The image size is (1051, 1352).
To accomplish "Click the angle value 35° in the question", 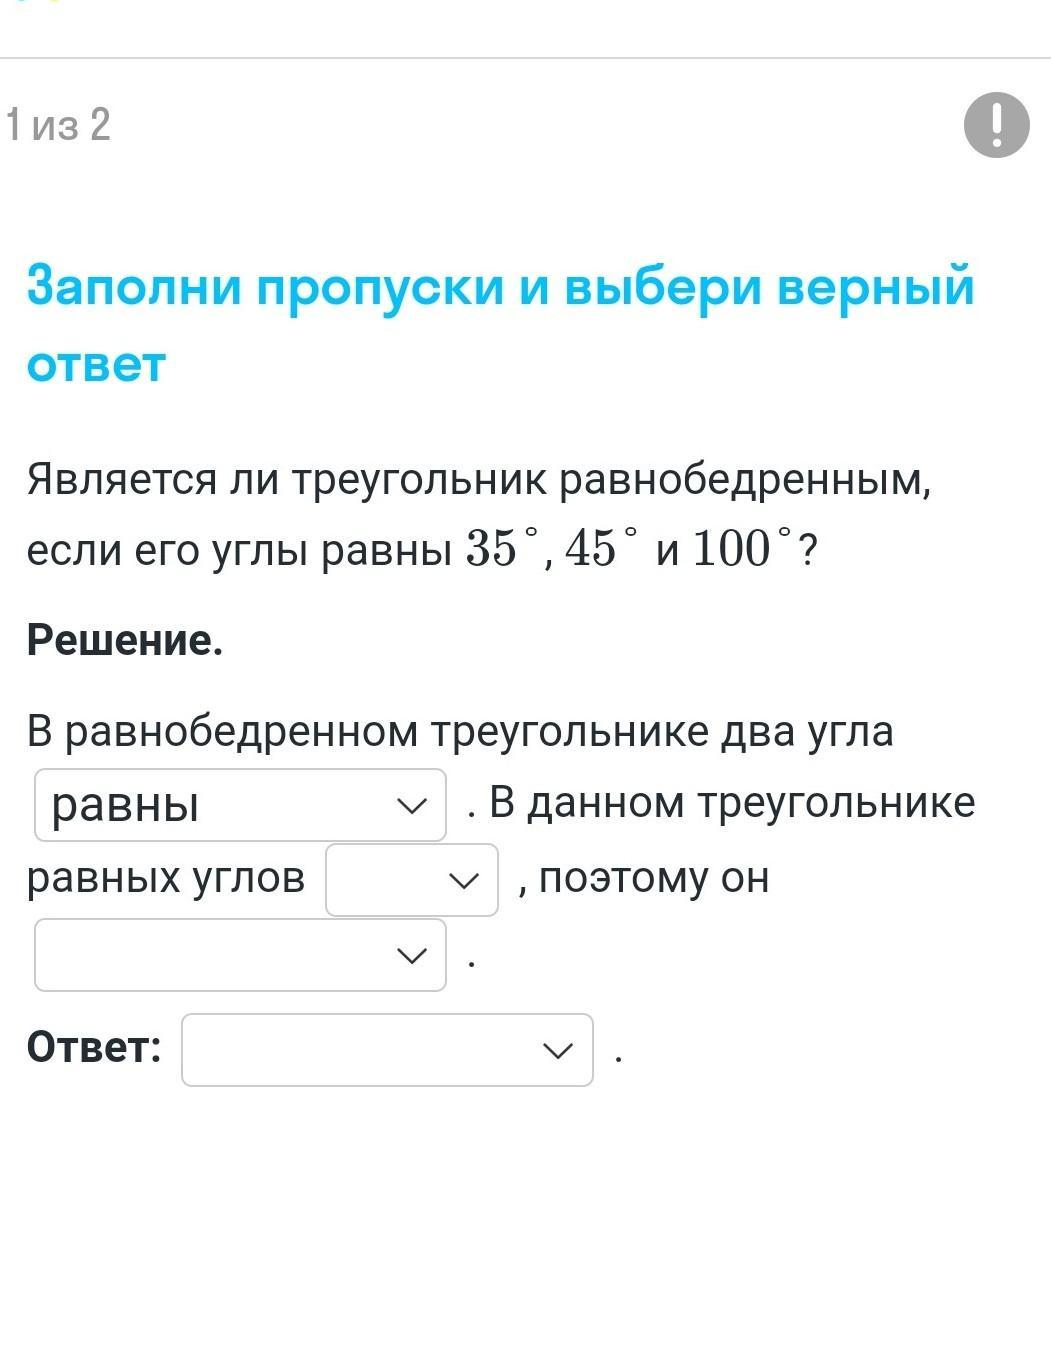I will tap(502, 548).
